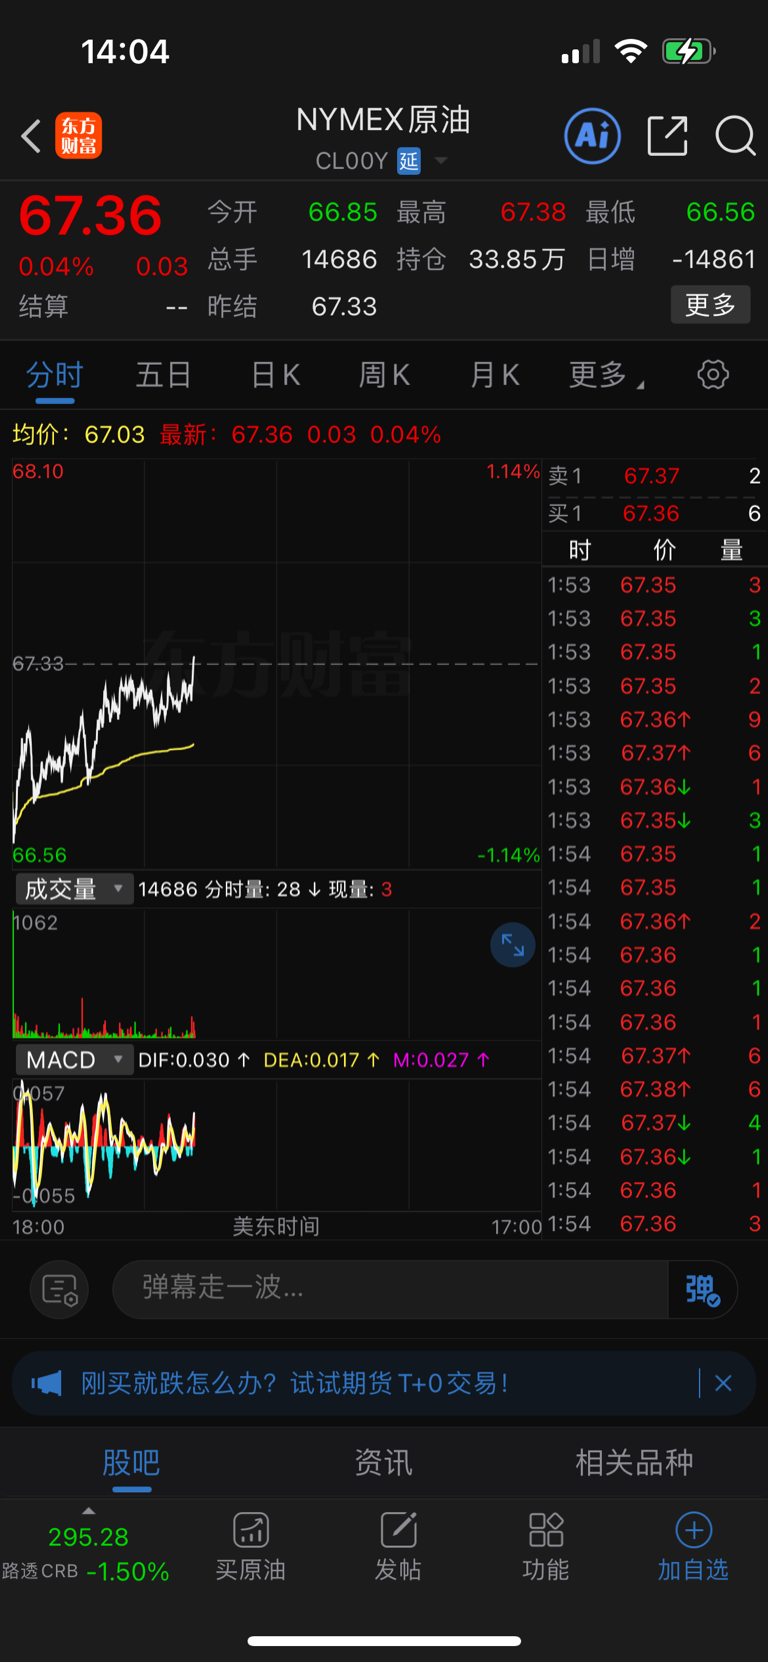Switch to the 日K tab
The width and height of the screenshot is (768, 1663).
point(275,375)
